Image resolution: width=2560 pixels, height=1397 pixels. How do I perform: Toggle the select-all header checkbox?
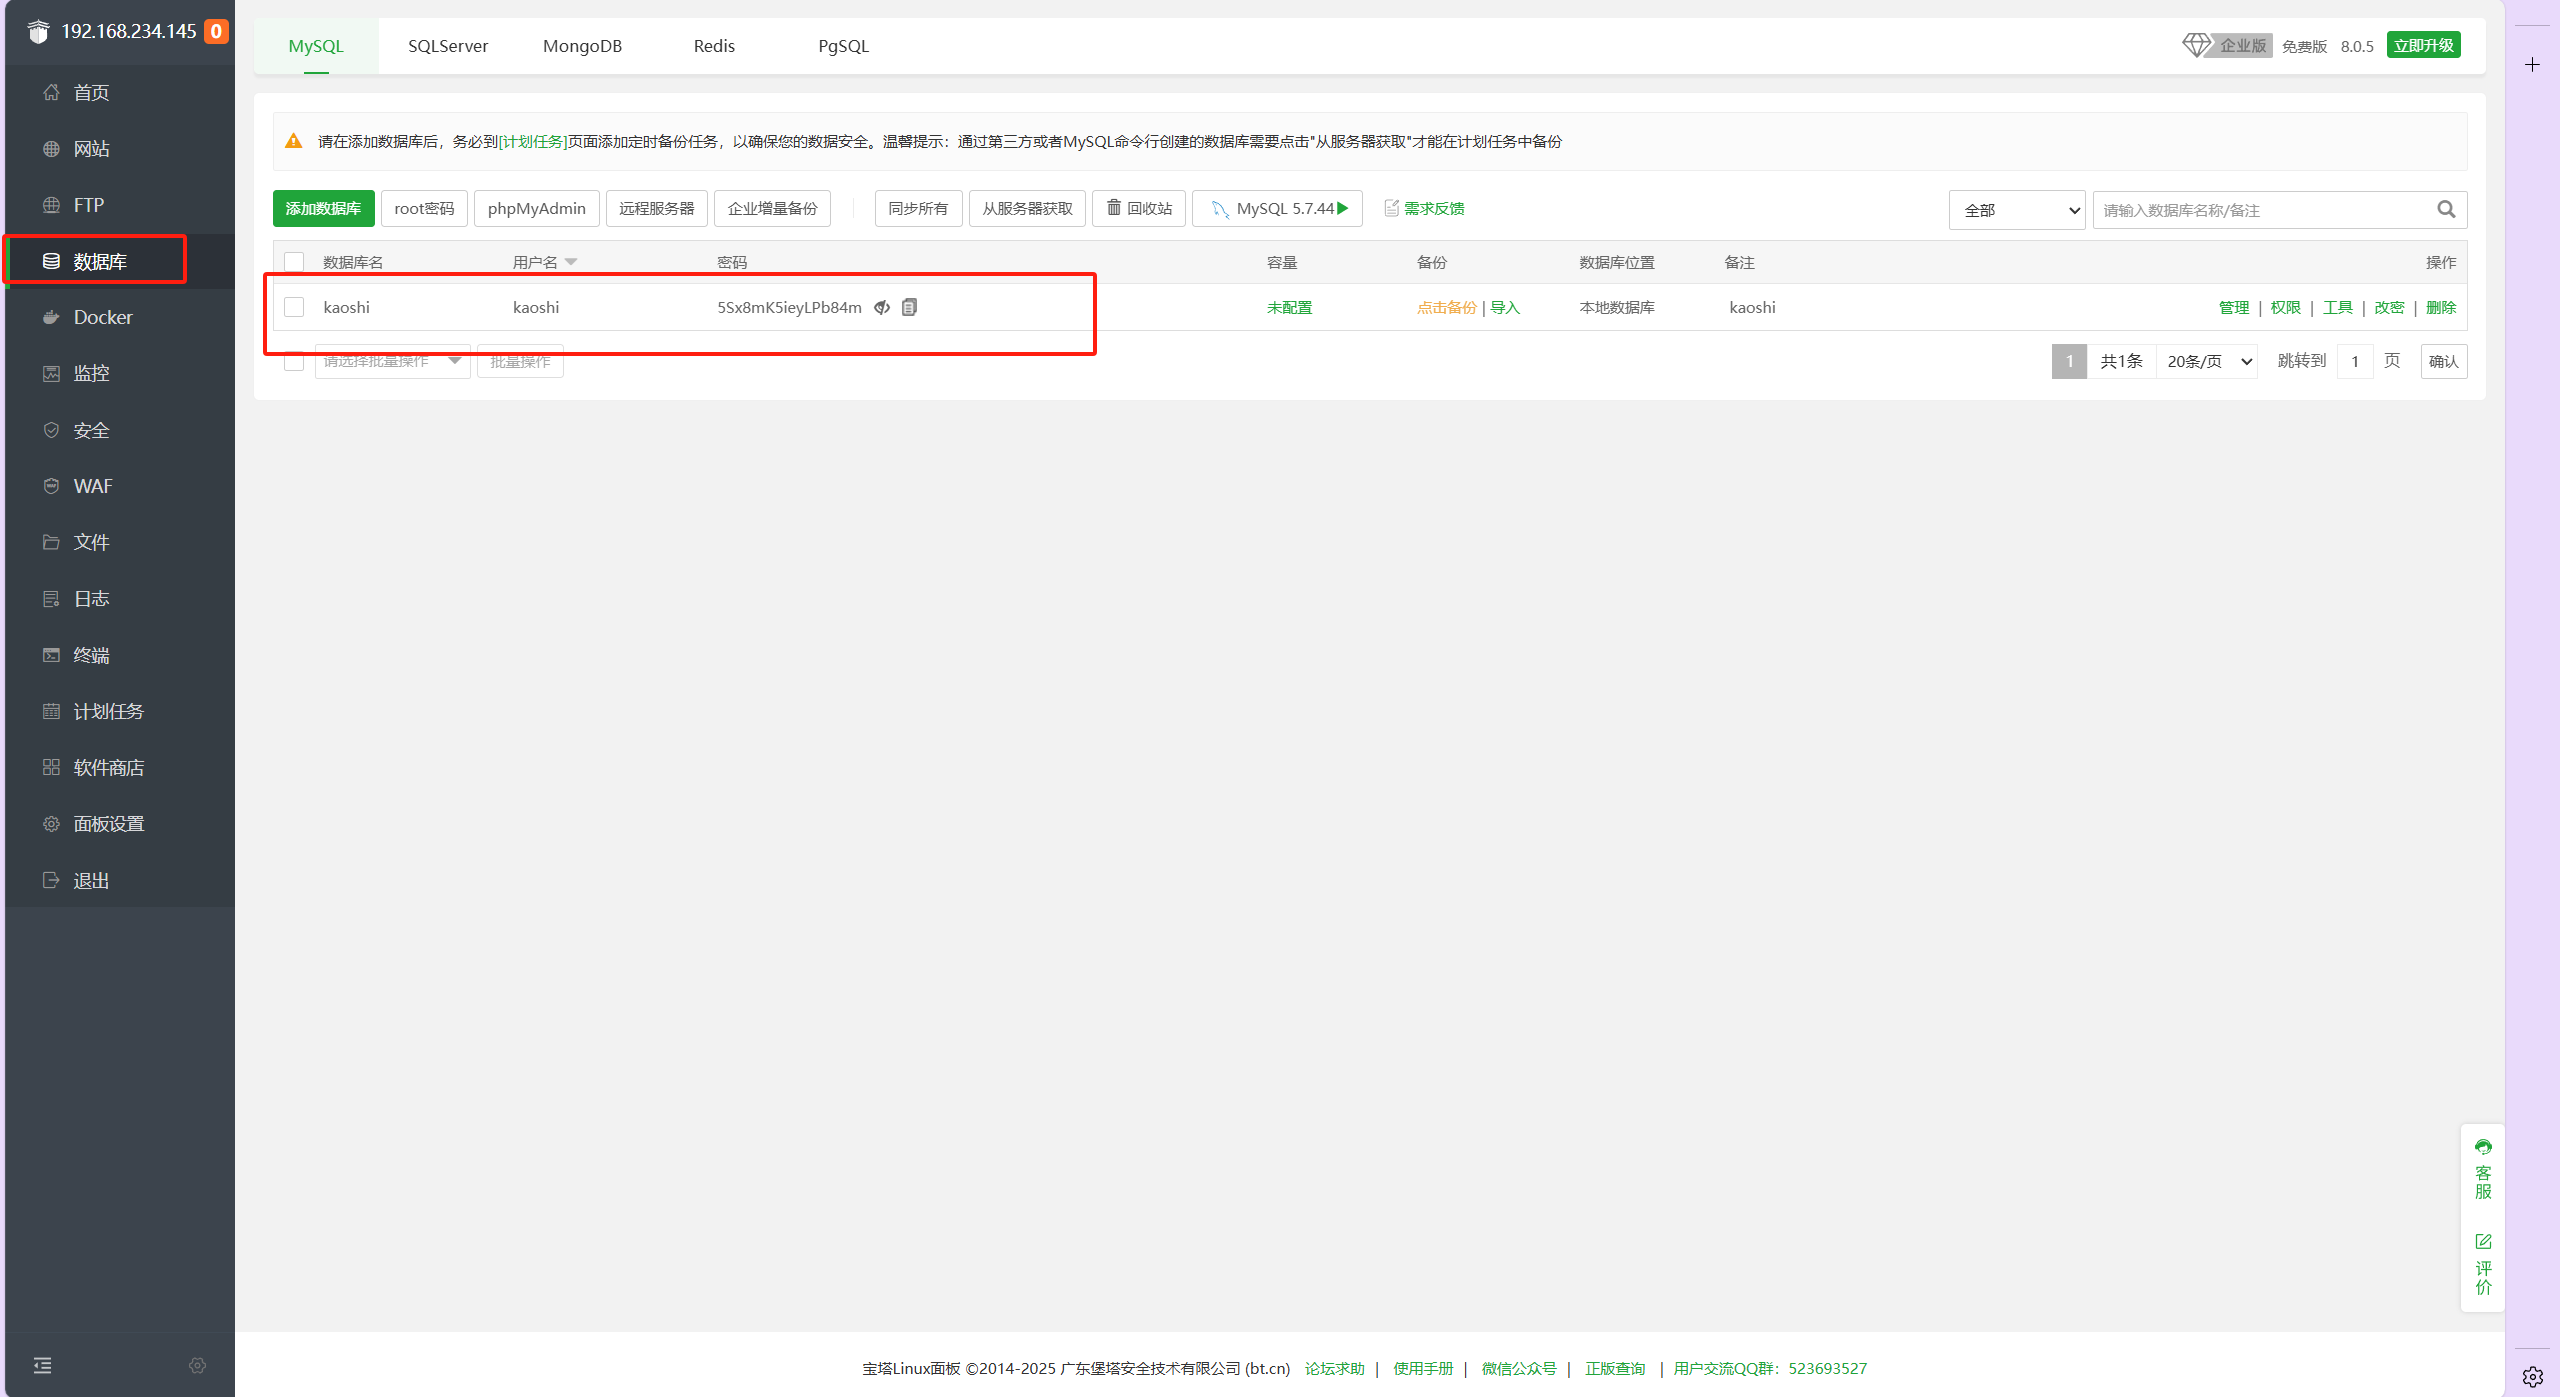[294, 262]
